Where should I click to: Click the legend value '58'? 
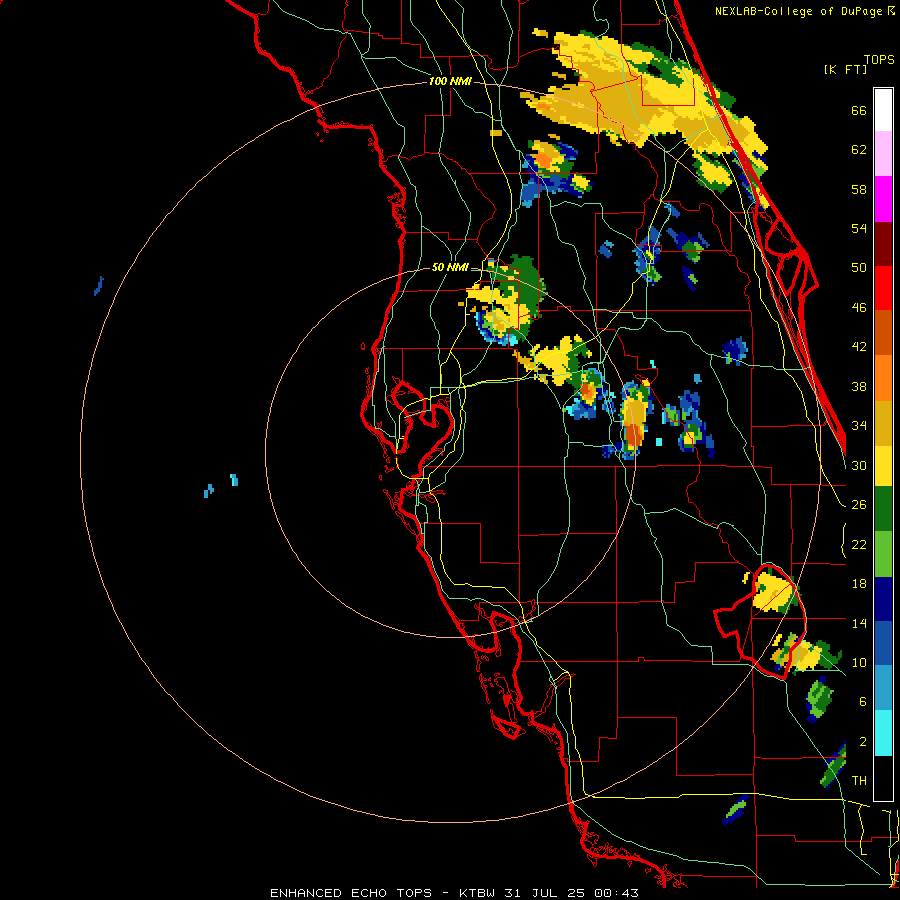[859, 189]
